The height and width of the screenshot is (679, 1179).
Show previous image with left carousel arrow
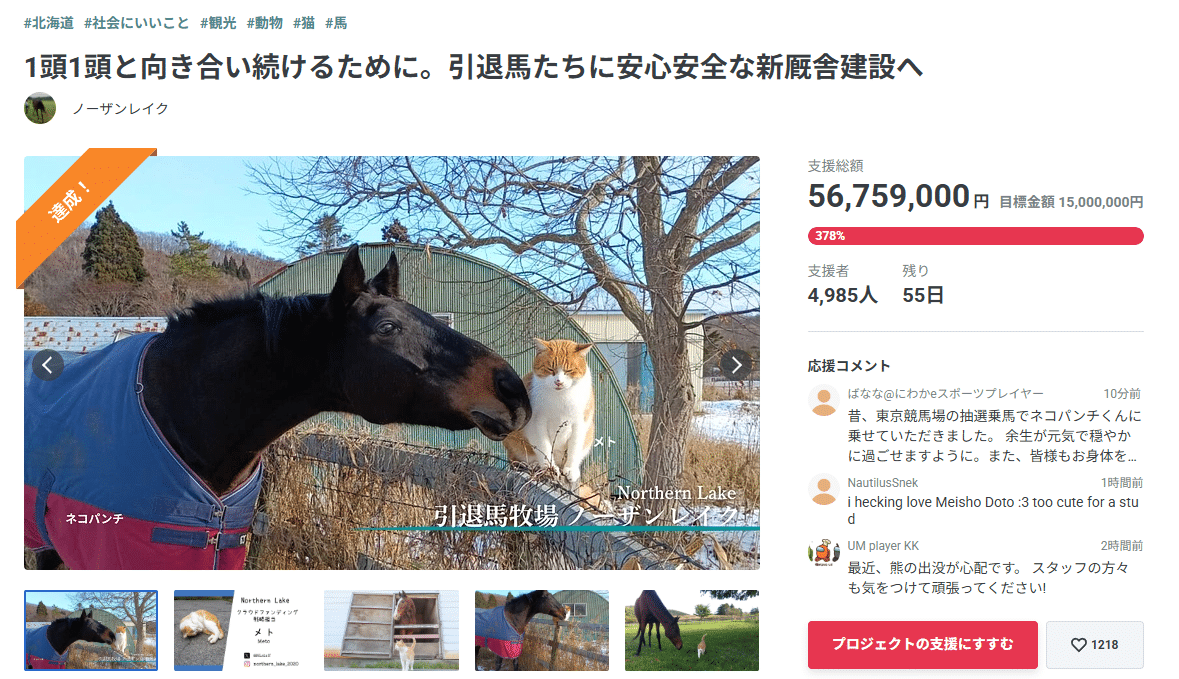click(47, 365)
